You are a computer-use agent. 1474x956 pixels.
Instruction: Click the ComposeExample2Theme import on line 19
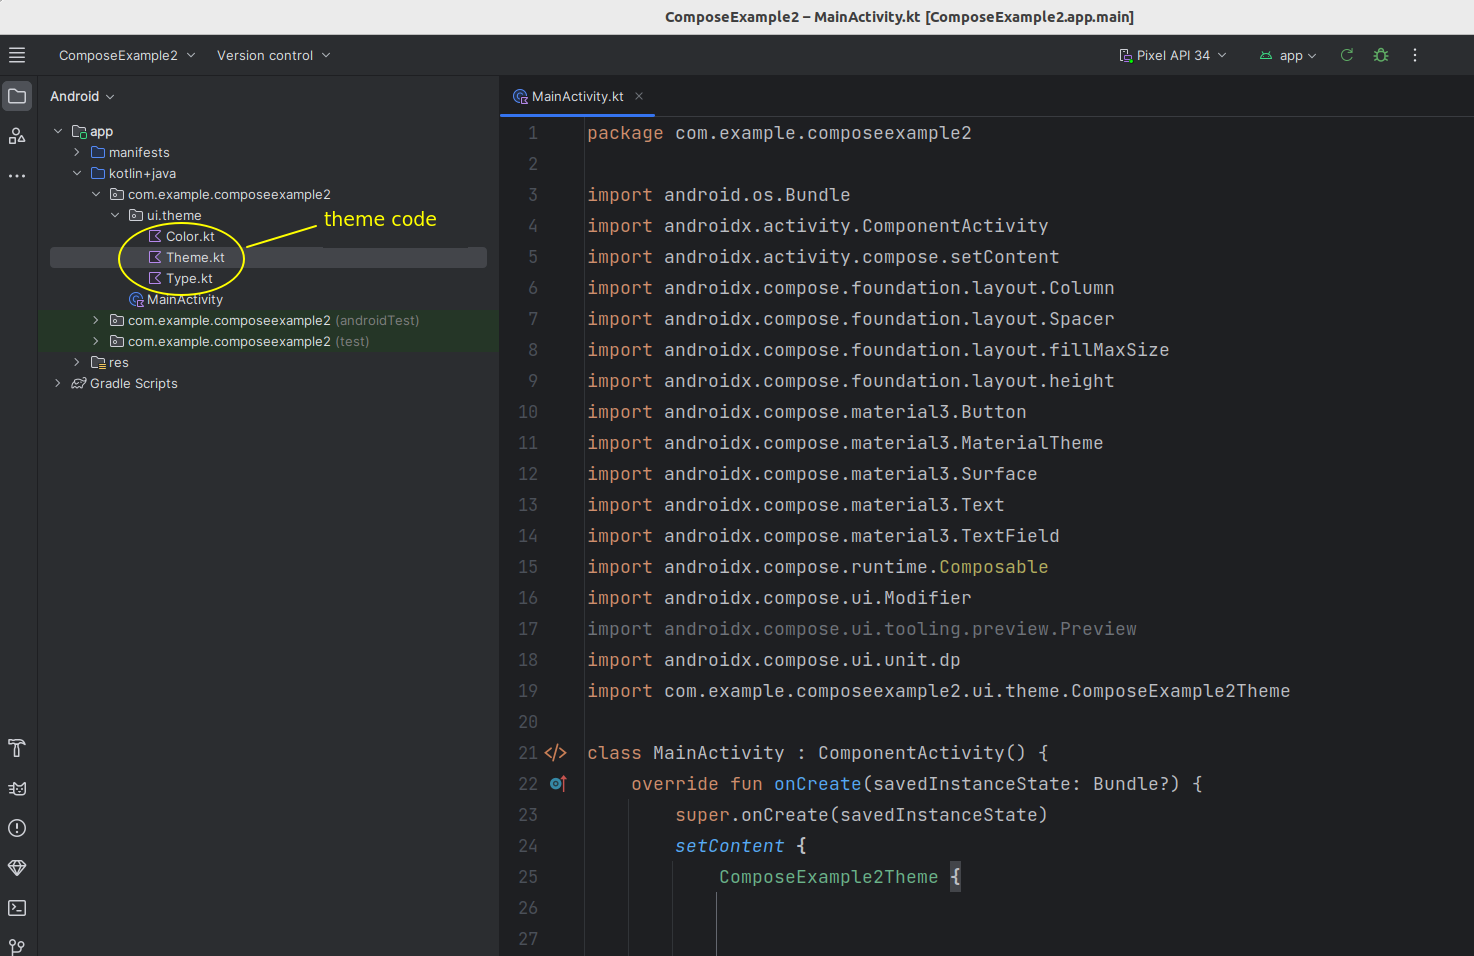[x=938, y=691]
